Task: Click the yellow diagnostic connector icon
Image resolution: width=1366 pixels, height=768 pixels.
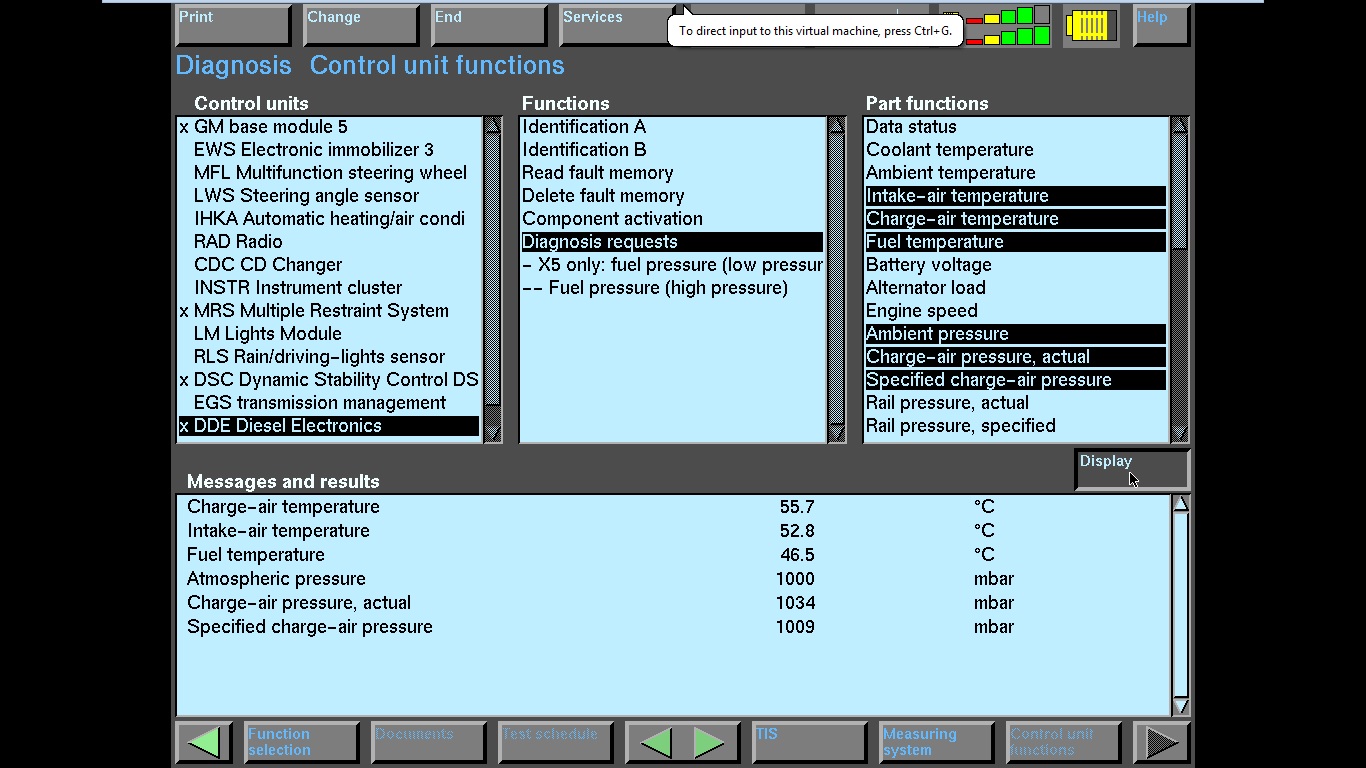Action: (1090, 26)
